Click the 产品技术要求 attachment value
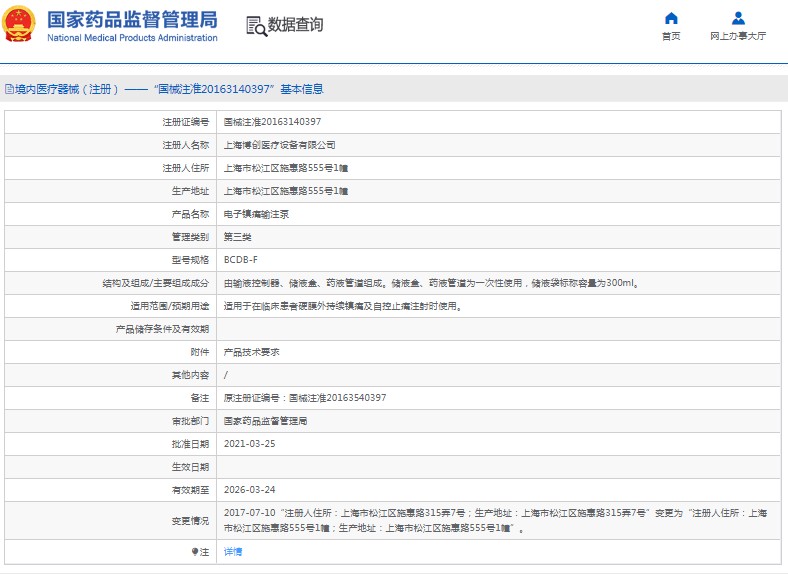788x579 pixels. coord(251,352)
